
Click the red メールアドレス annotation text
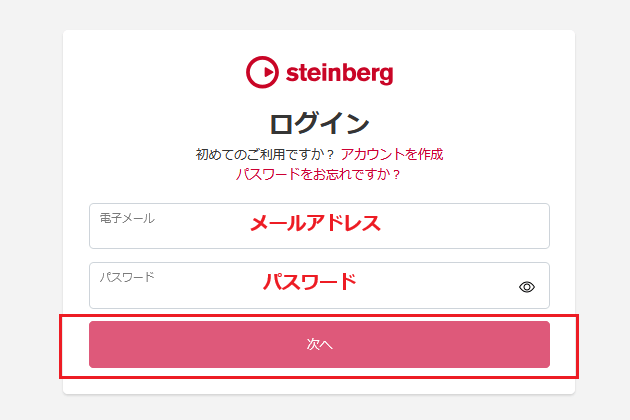click(x=315, y=223)
